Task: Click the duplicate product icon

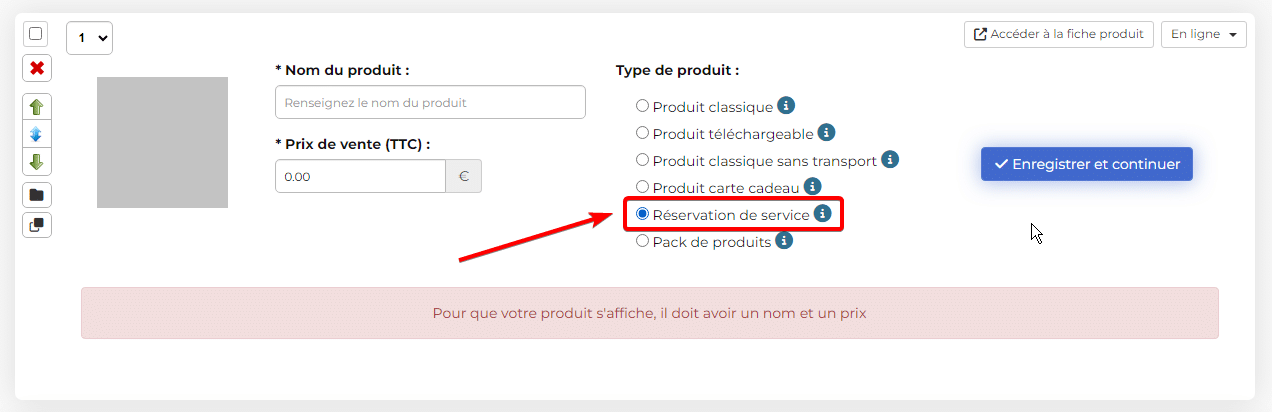Action: [x=37, y=225]
